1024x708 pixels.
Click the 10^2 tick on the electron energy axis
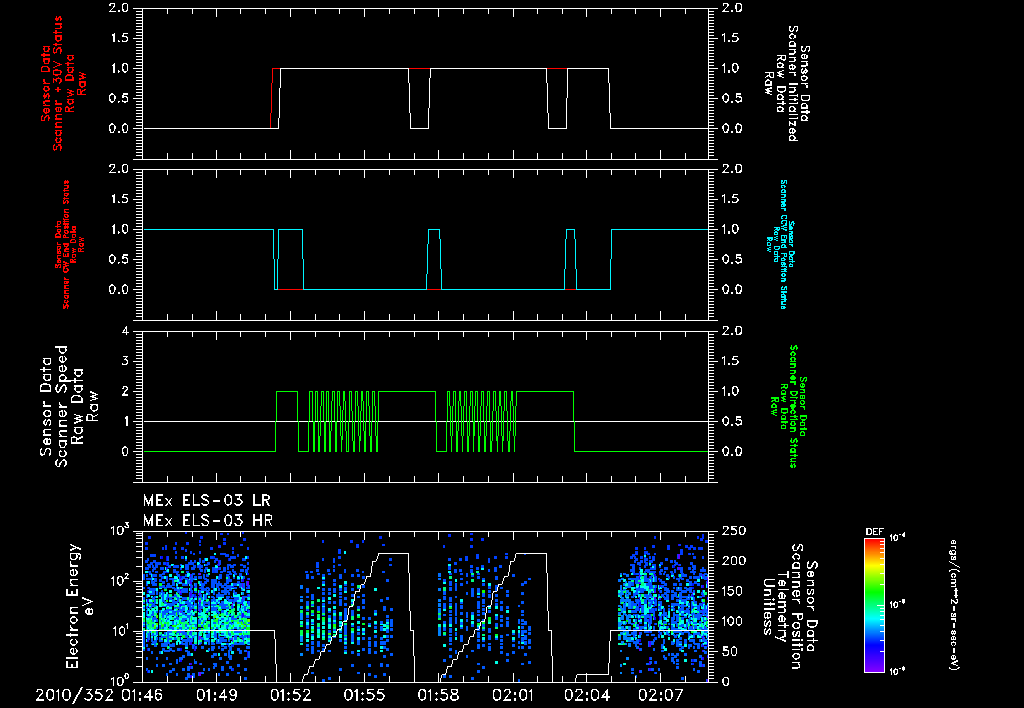click(119, 580)
